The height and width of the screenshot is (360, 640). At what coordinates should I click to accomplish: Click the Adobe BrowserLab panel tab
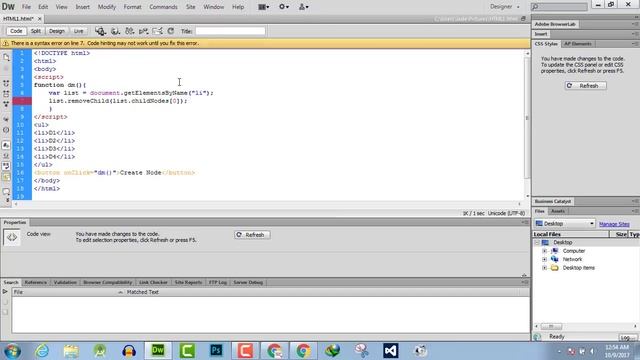pyautogui.click(x=555, y=24)
